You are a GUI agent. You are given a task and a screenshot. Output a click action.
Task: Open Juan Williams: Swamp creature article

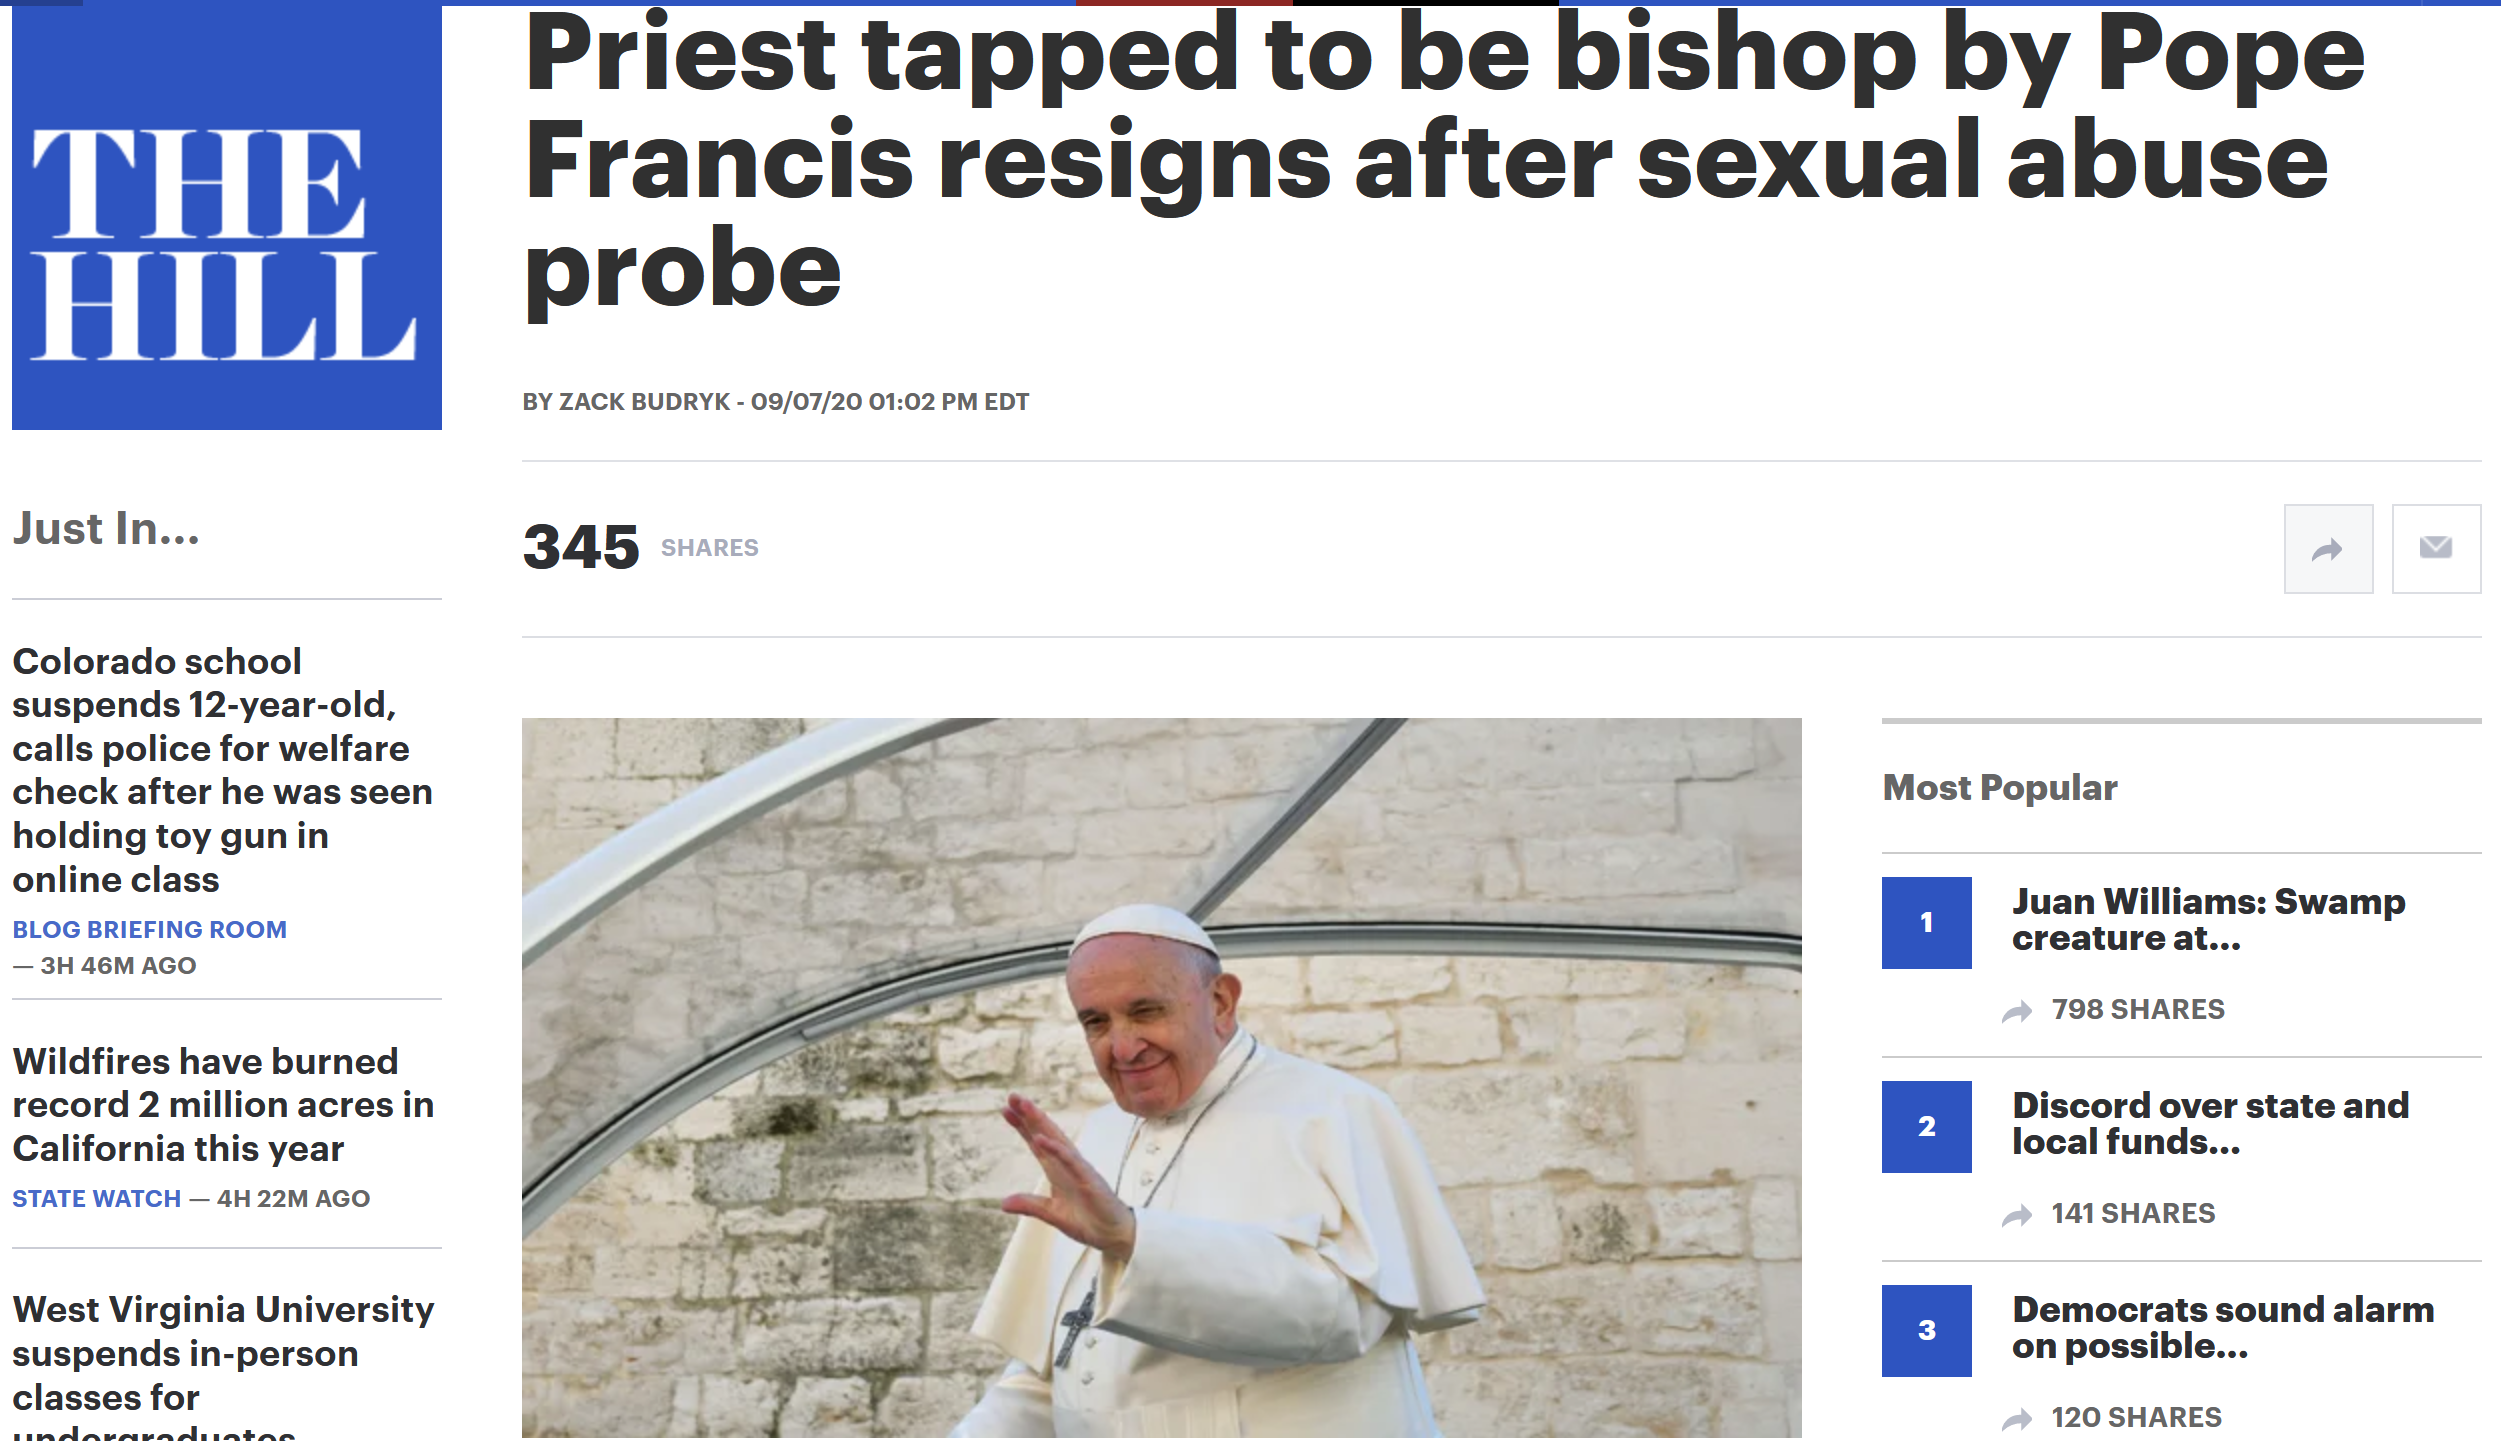tap(2209, 920)
